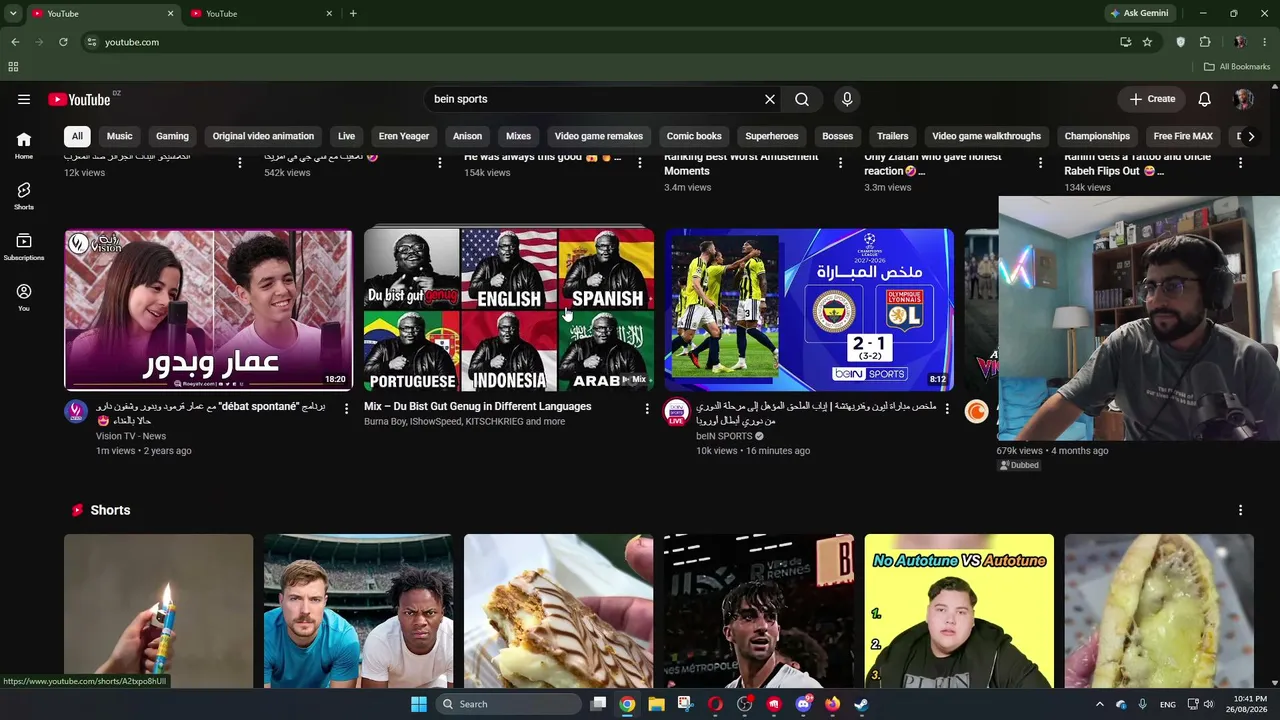The image size is (1280, 720).
Task: Clear the search box text
Action: (770, 99)
